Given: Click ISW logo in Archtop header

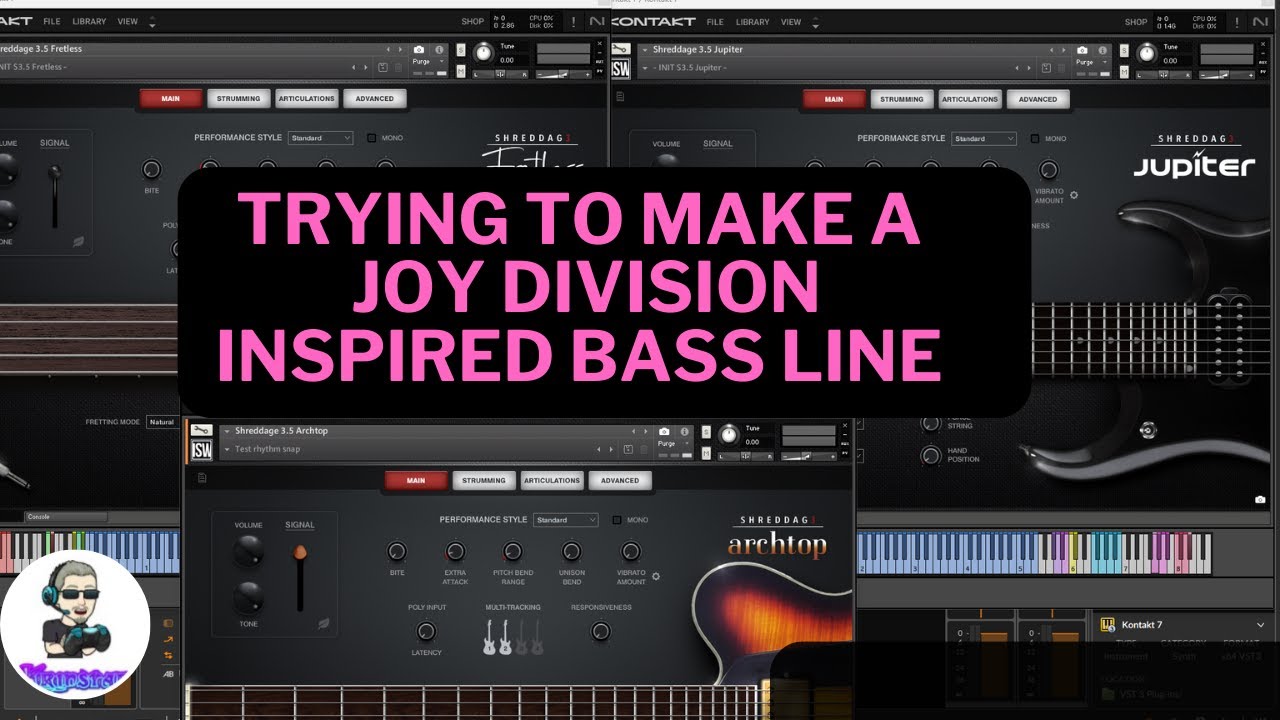Looking at the screenshot, I should [201, 451].
